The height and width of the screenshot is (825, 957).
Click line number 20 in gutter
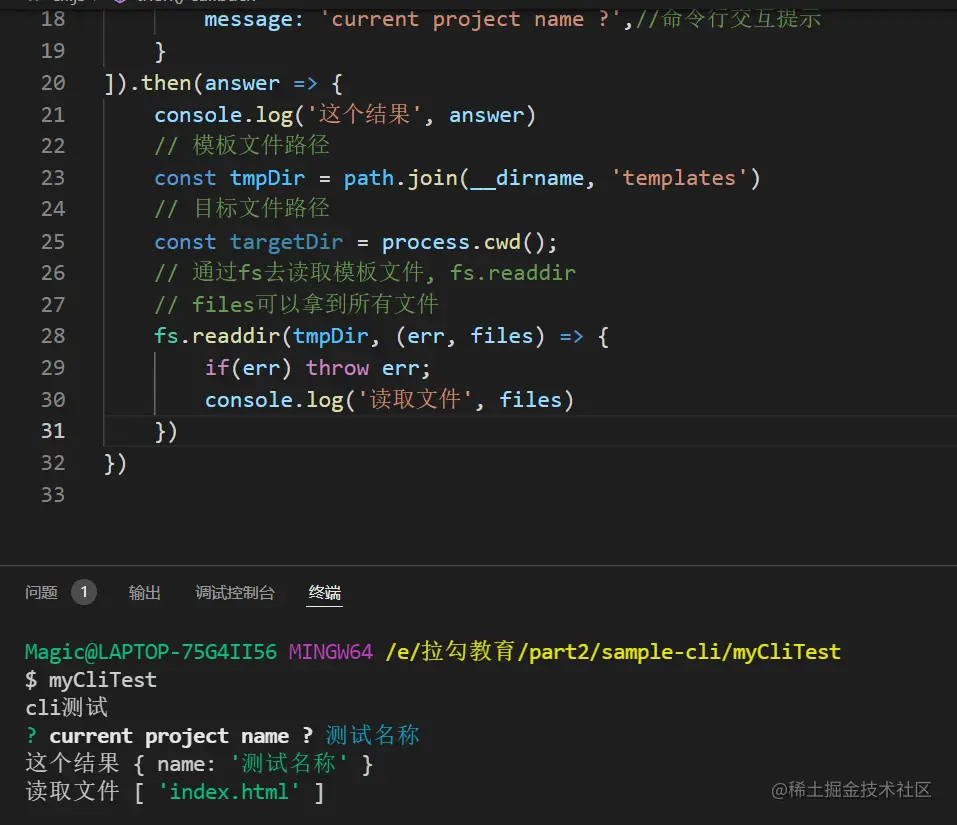pos(53,83)
